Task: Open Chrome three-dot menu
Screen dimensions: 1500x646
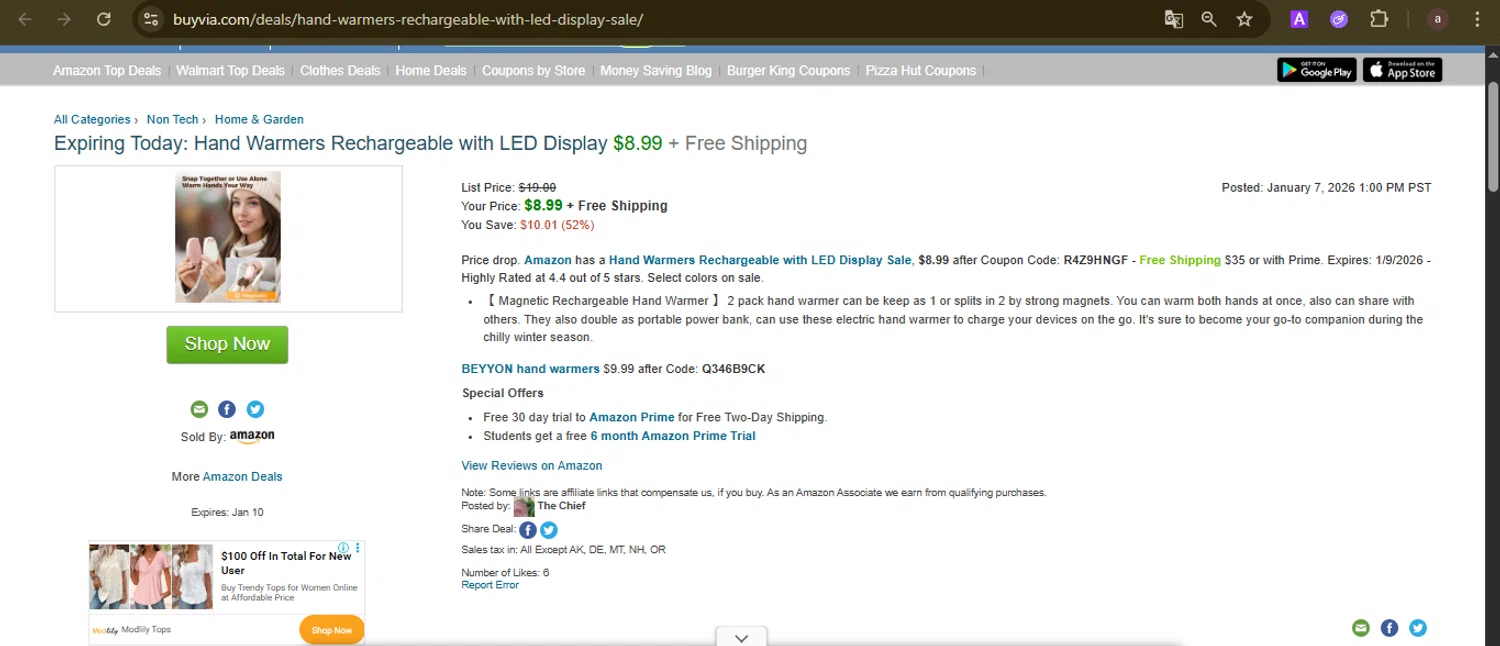Action: click(1477, 19)
